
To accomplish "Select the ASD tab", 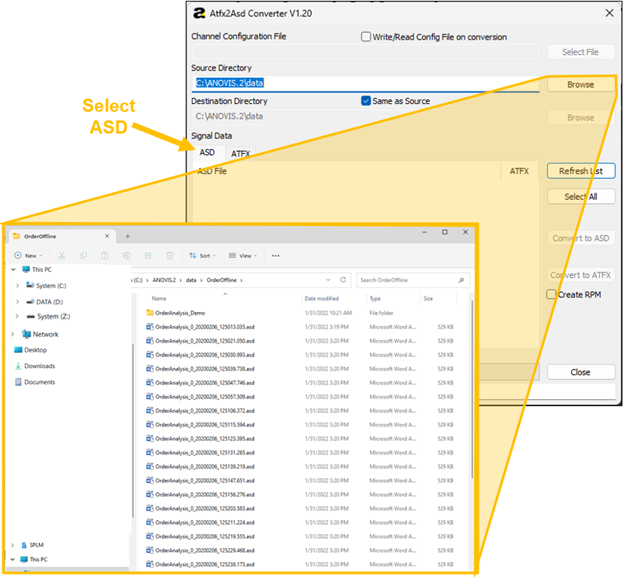I will coord(207,153).
